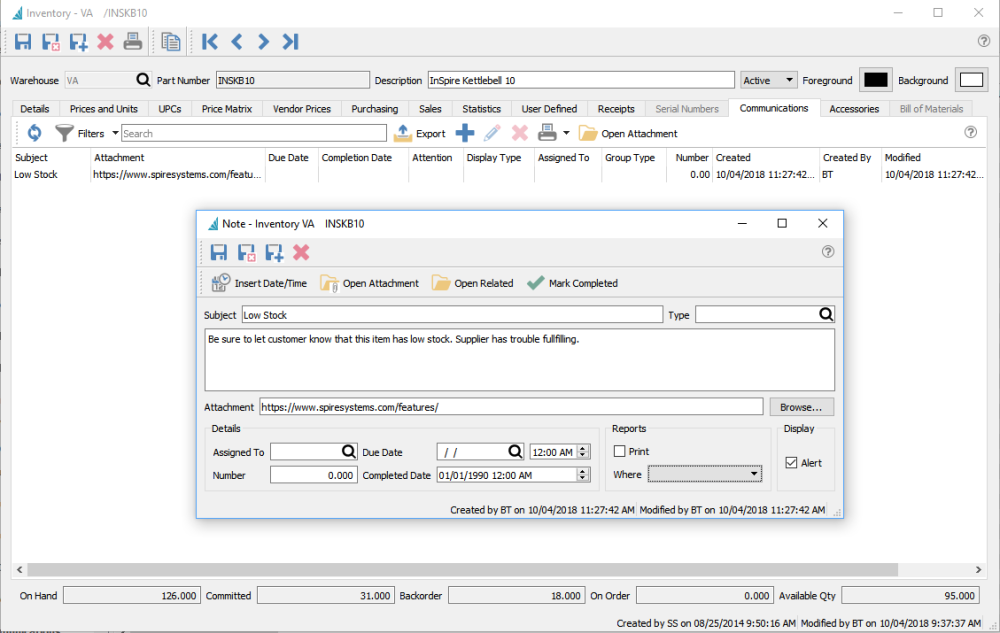The image size is (1000, 633).
Task: Adjust the Completed Date spinner
Action: coord(583,474)
